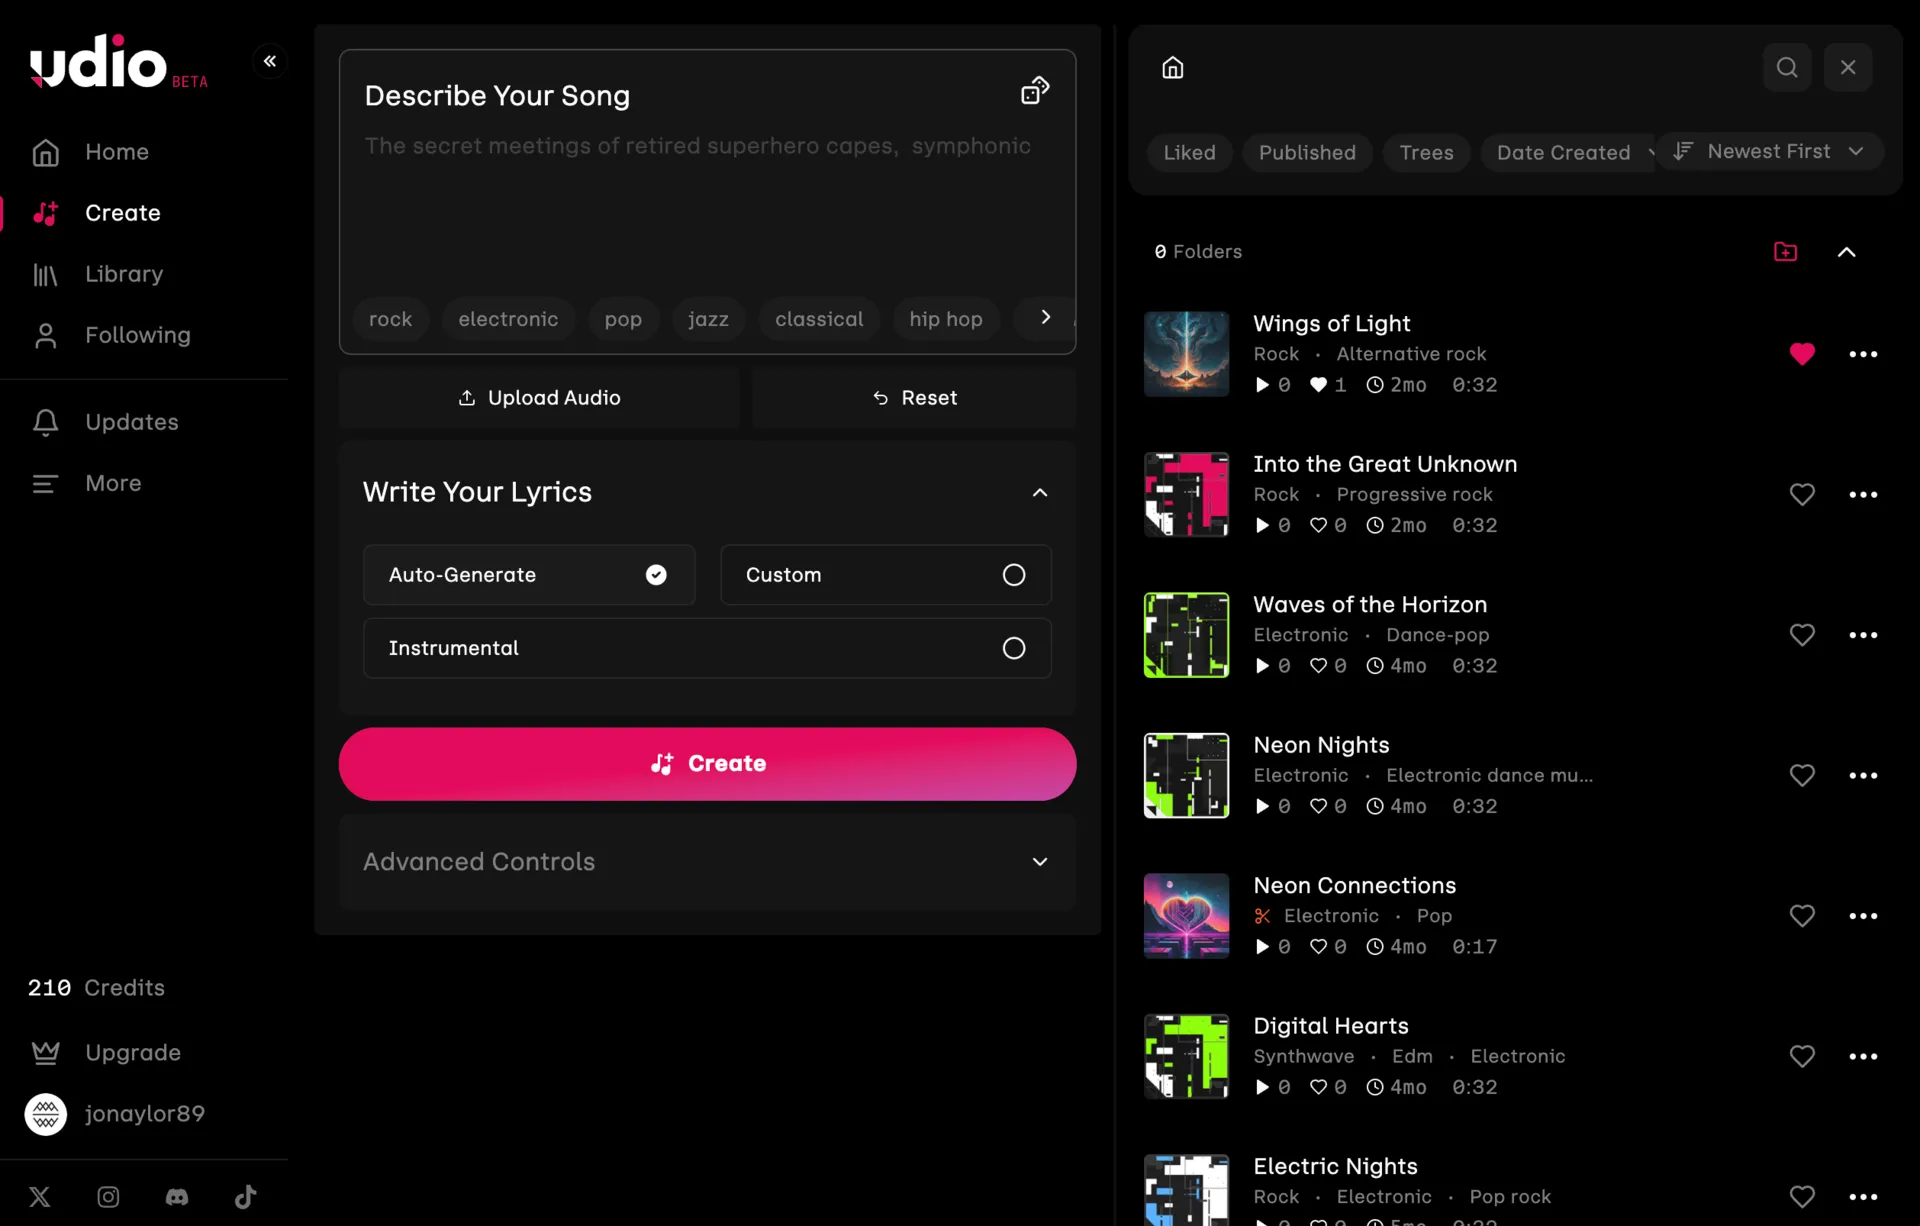Viewport: 1920px width, 1226px height.
Task: Unlike the song Wings of Light
Action: point(1802,354)
